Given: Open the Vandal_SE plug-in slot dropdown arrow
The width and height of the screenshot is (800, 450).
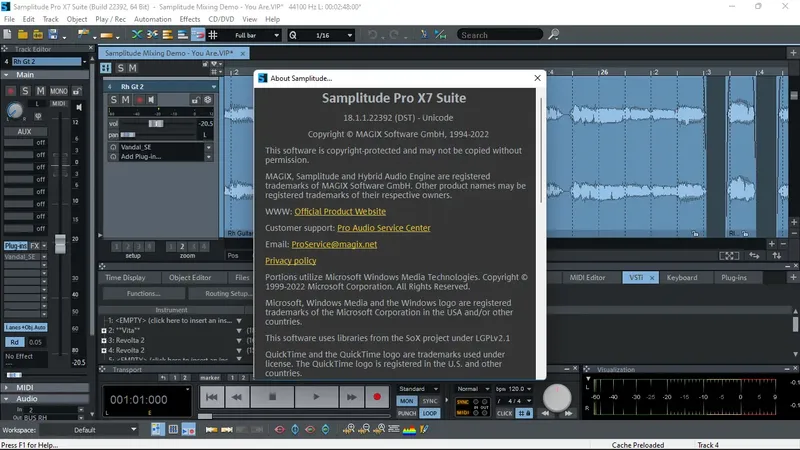Looking at the screenshot, I should [208, 147].
